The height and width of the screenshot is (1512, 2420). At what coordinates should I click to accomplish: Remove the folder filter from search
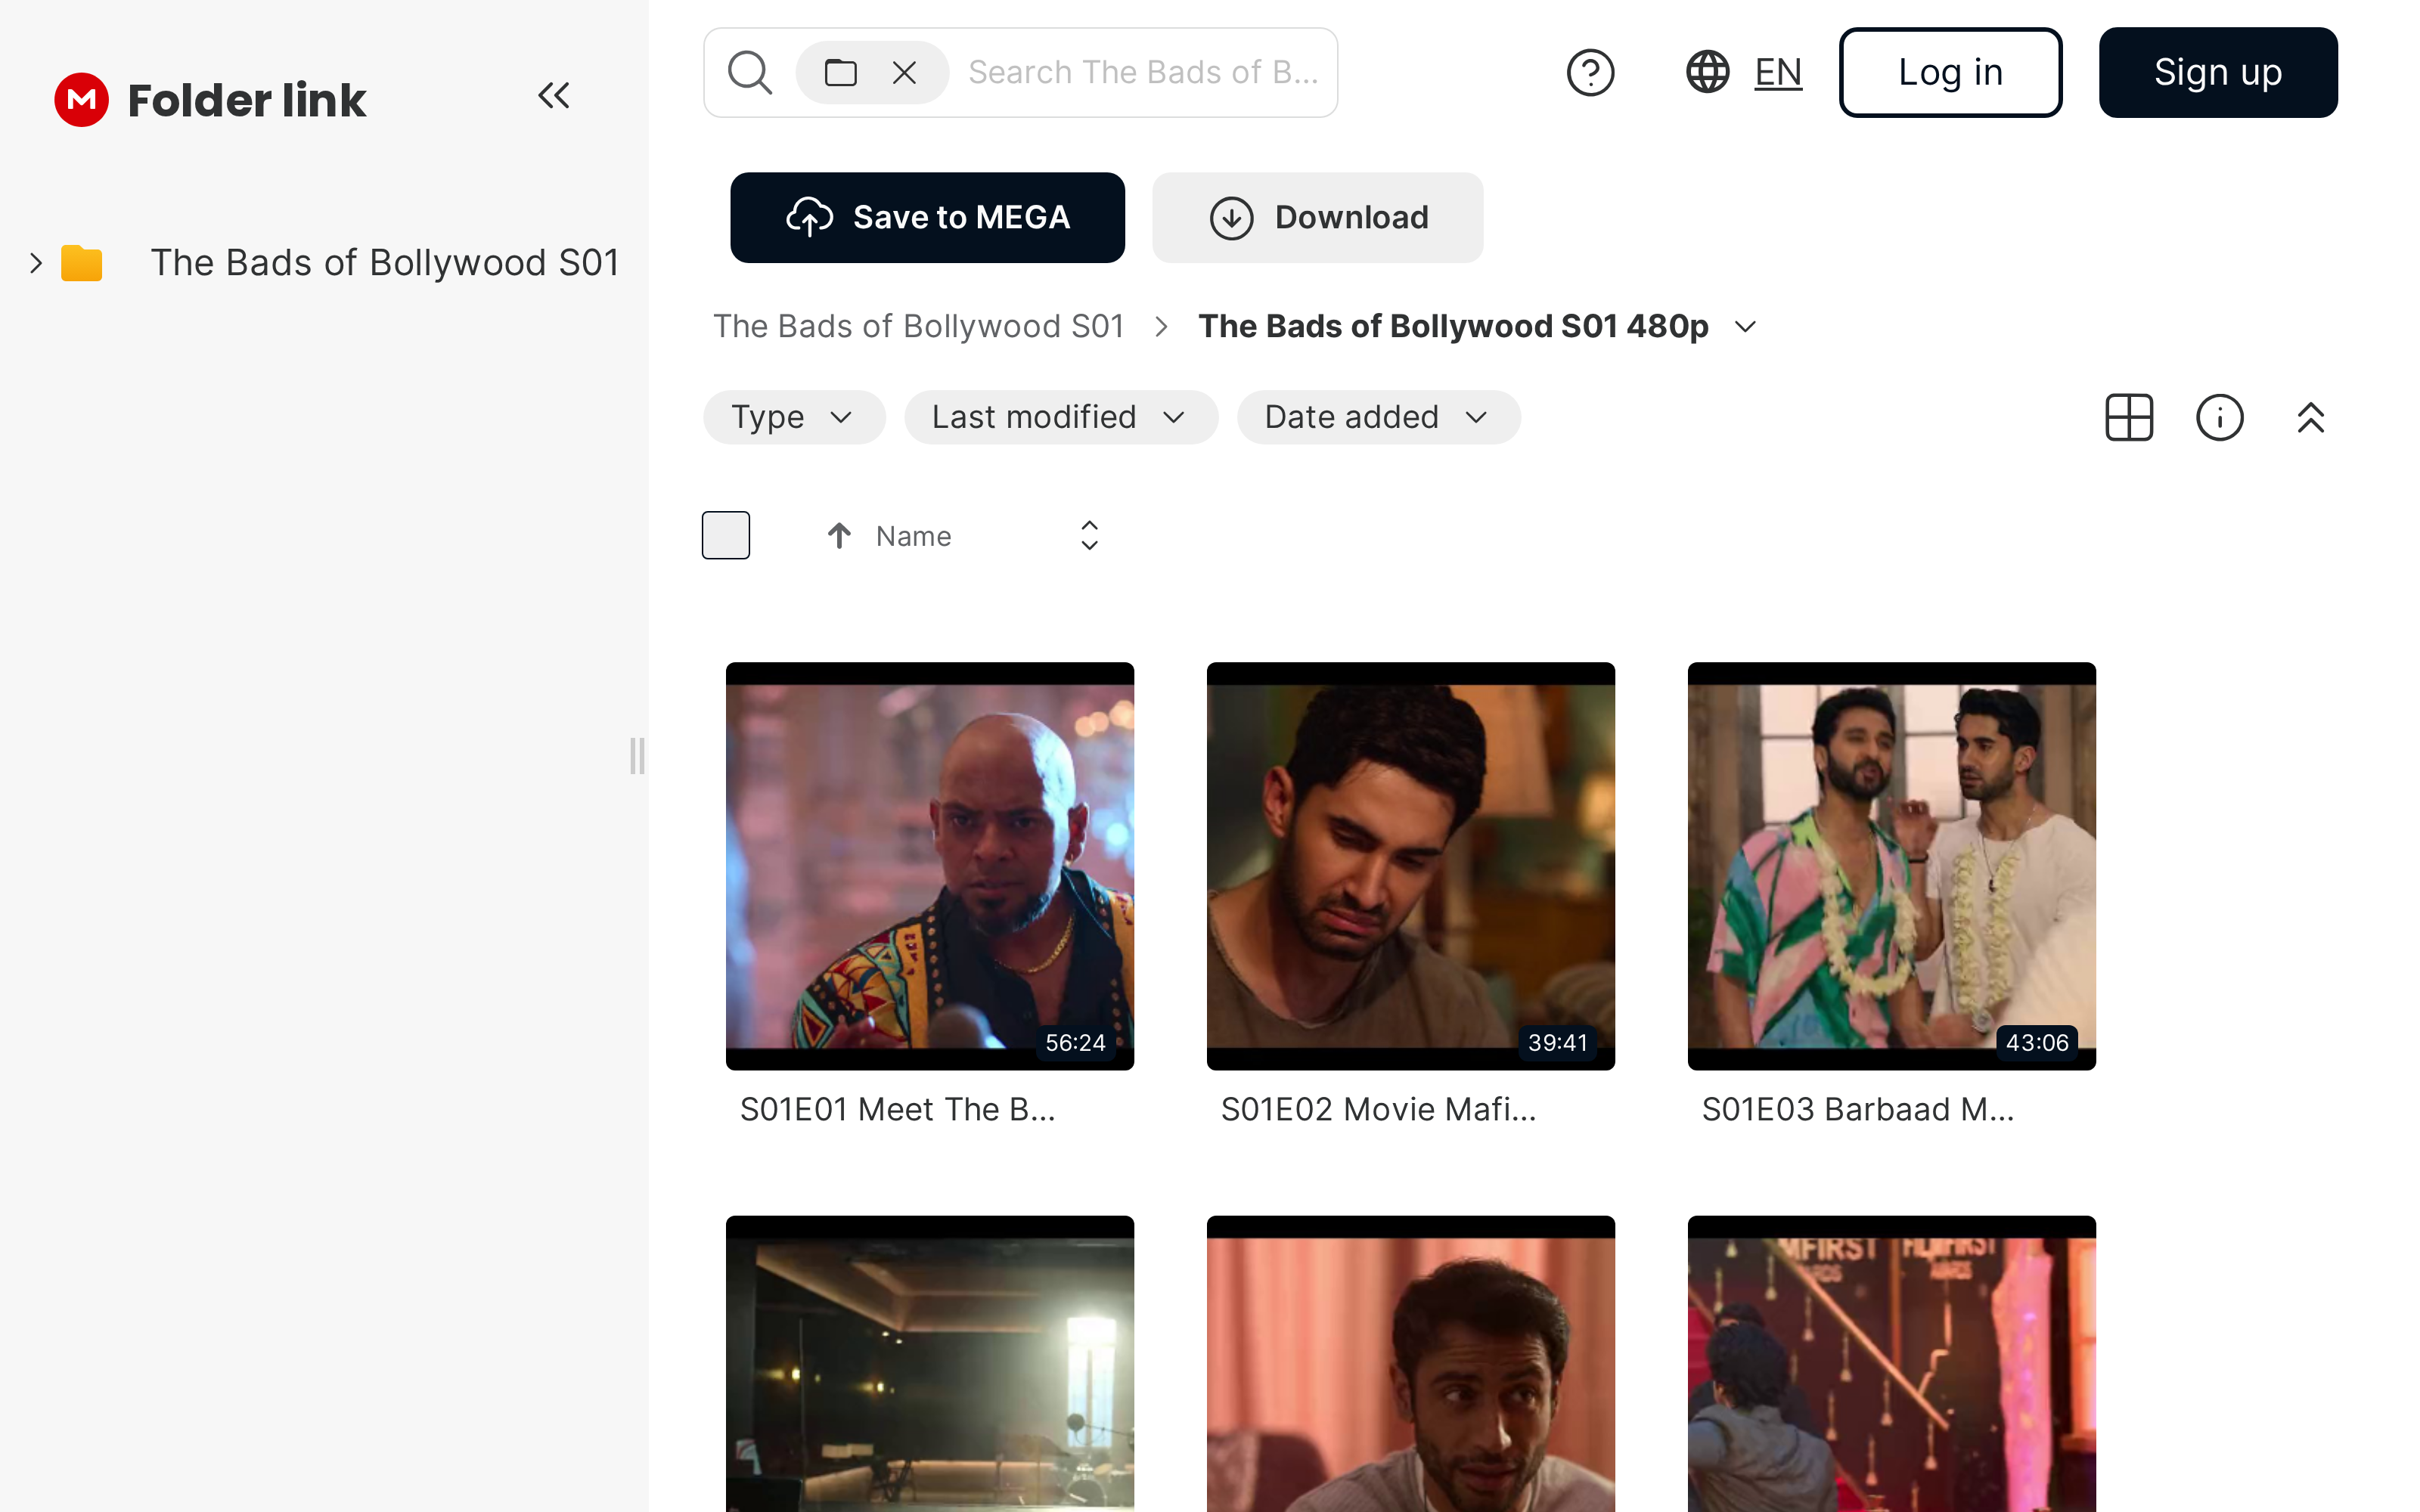point(904,72)
